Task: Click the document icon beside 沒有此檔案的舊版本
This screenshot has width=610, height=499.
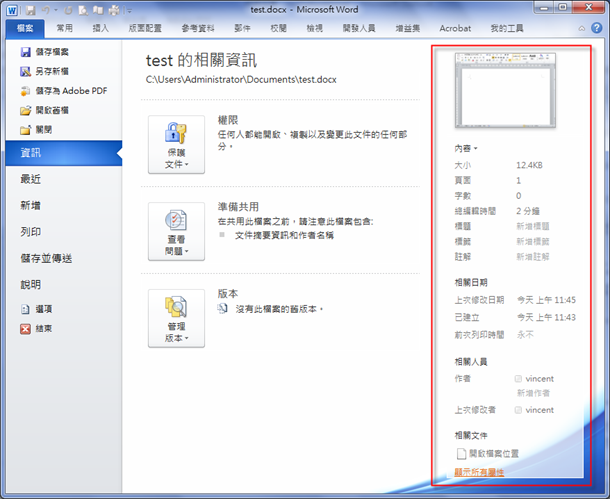Action: point(223,309)
